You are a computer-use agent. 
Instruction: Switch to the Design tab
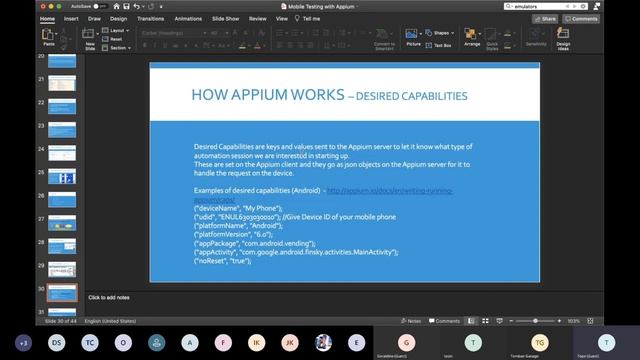(x=118, y=19)
